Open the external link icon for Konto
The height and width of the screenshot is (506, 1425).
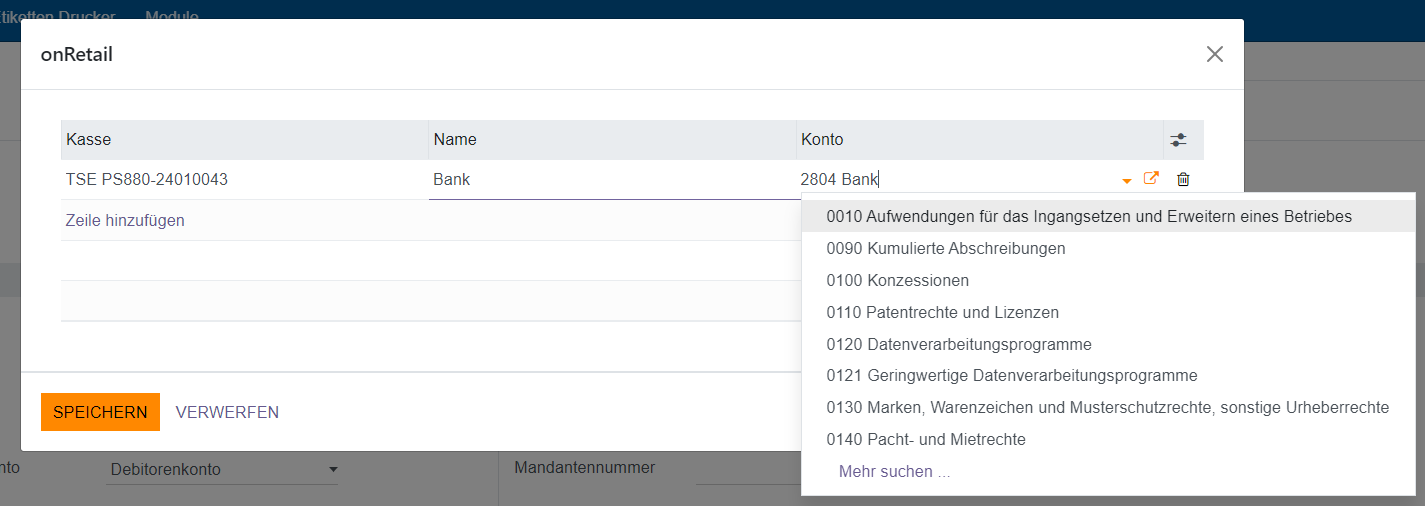1151,179
